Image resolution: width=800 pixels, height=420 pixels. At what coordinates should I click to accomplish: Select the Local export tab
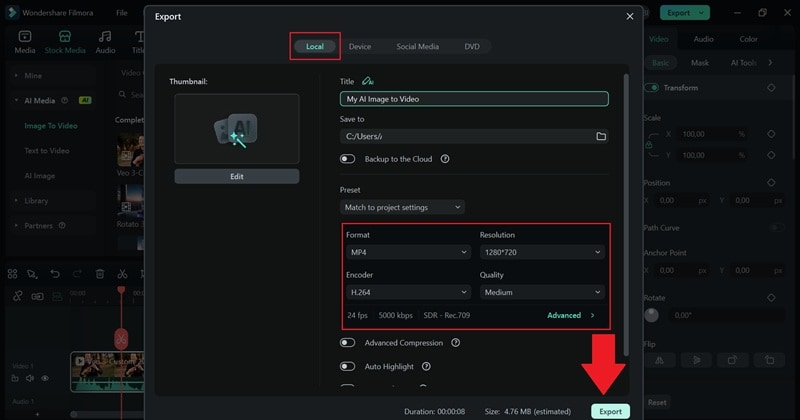[315, 46]
